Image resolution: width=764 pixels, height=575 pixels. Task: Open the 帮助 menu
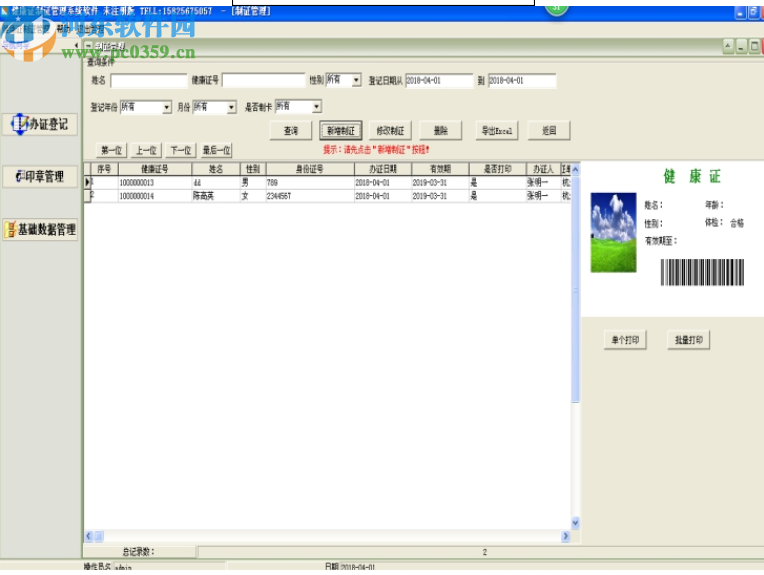63,29
